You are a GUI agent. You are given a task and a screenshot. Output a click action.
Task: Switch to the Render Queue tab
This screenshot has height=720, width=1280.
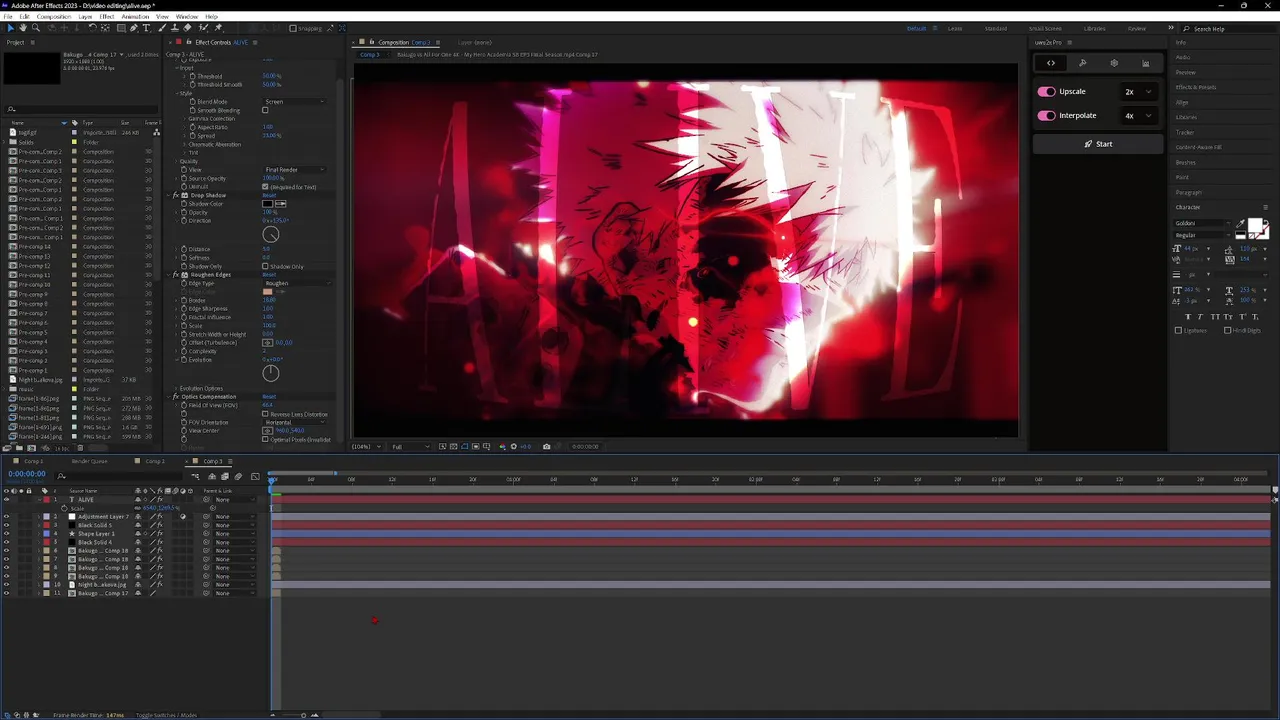(x=90, y=461)
